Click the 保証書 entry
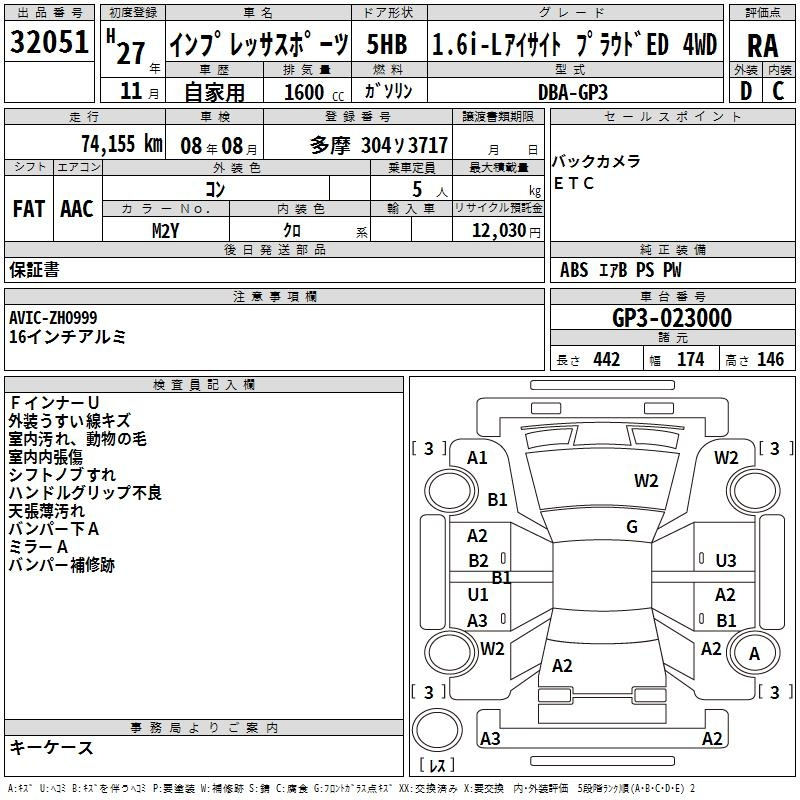800x800 pixels. pos(34,270)
